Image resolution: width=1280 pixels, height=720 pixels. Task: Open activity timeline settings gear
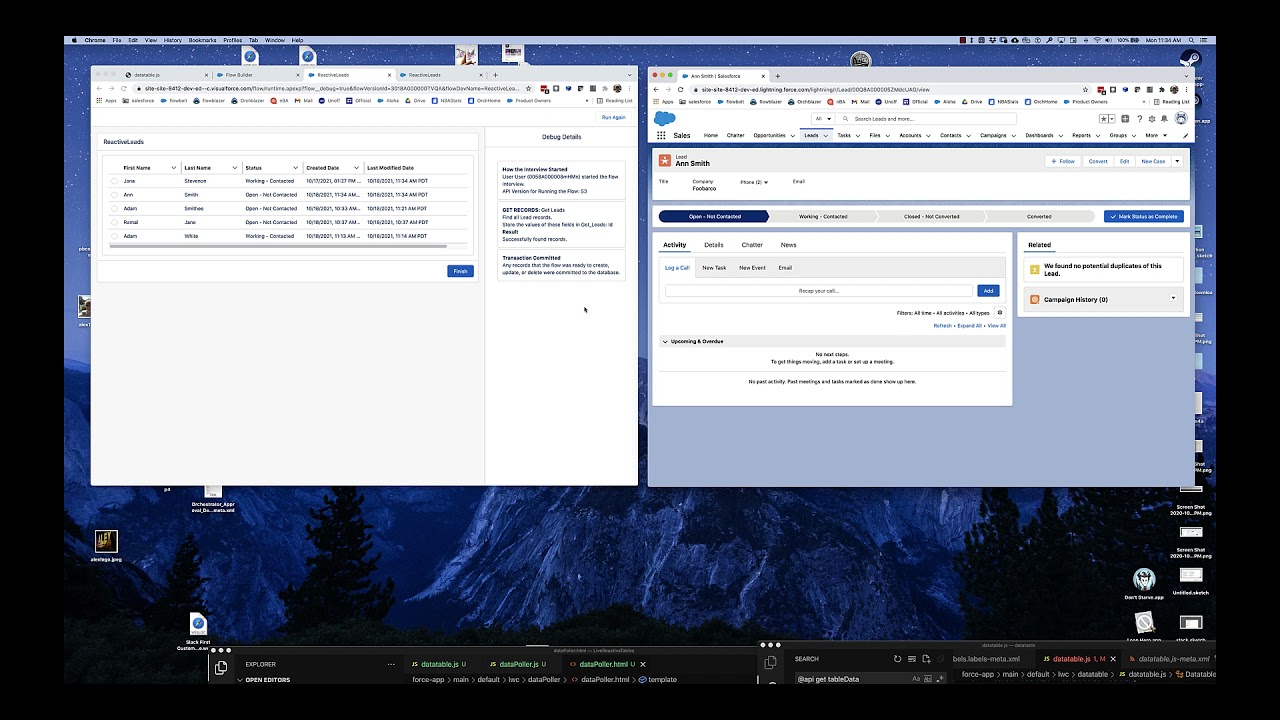pyautogui.click(x=999, y=313)
